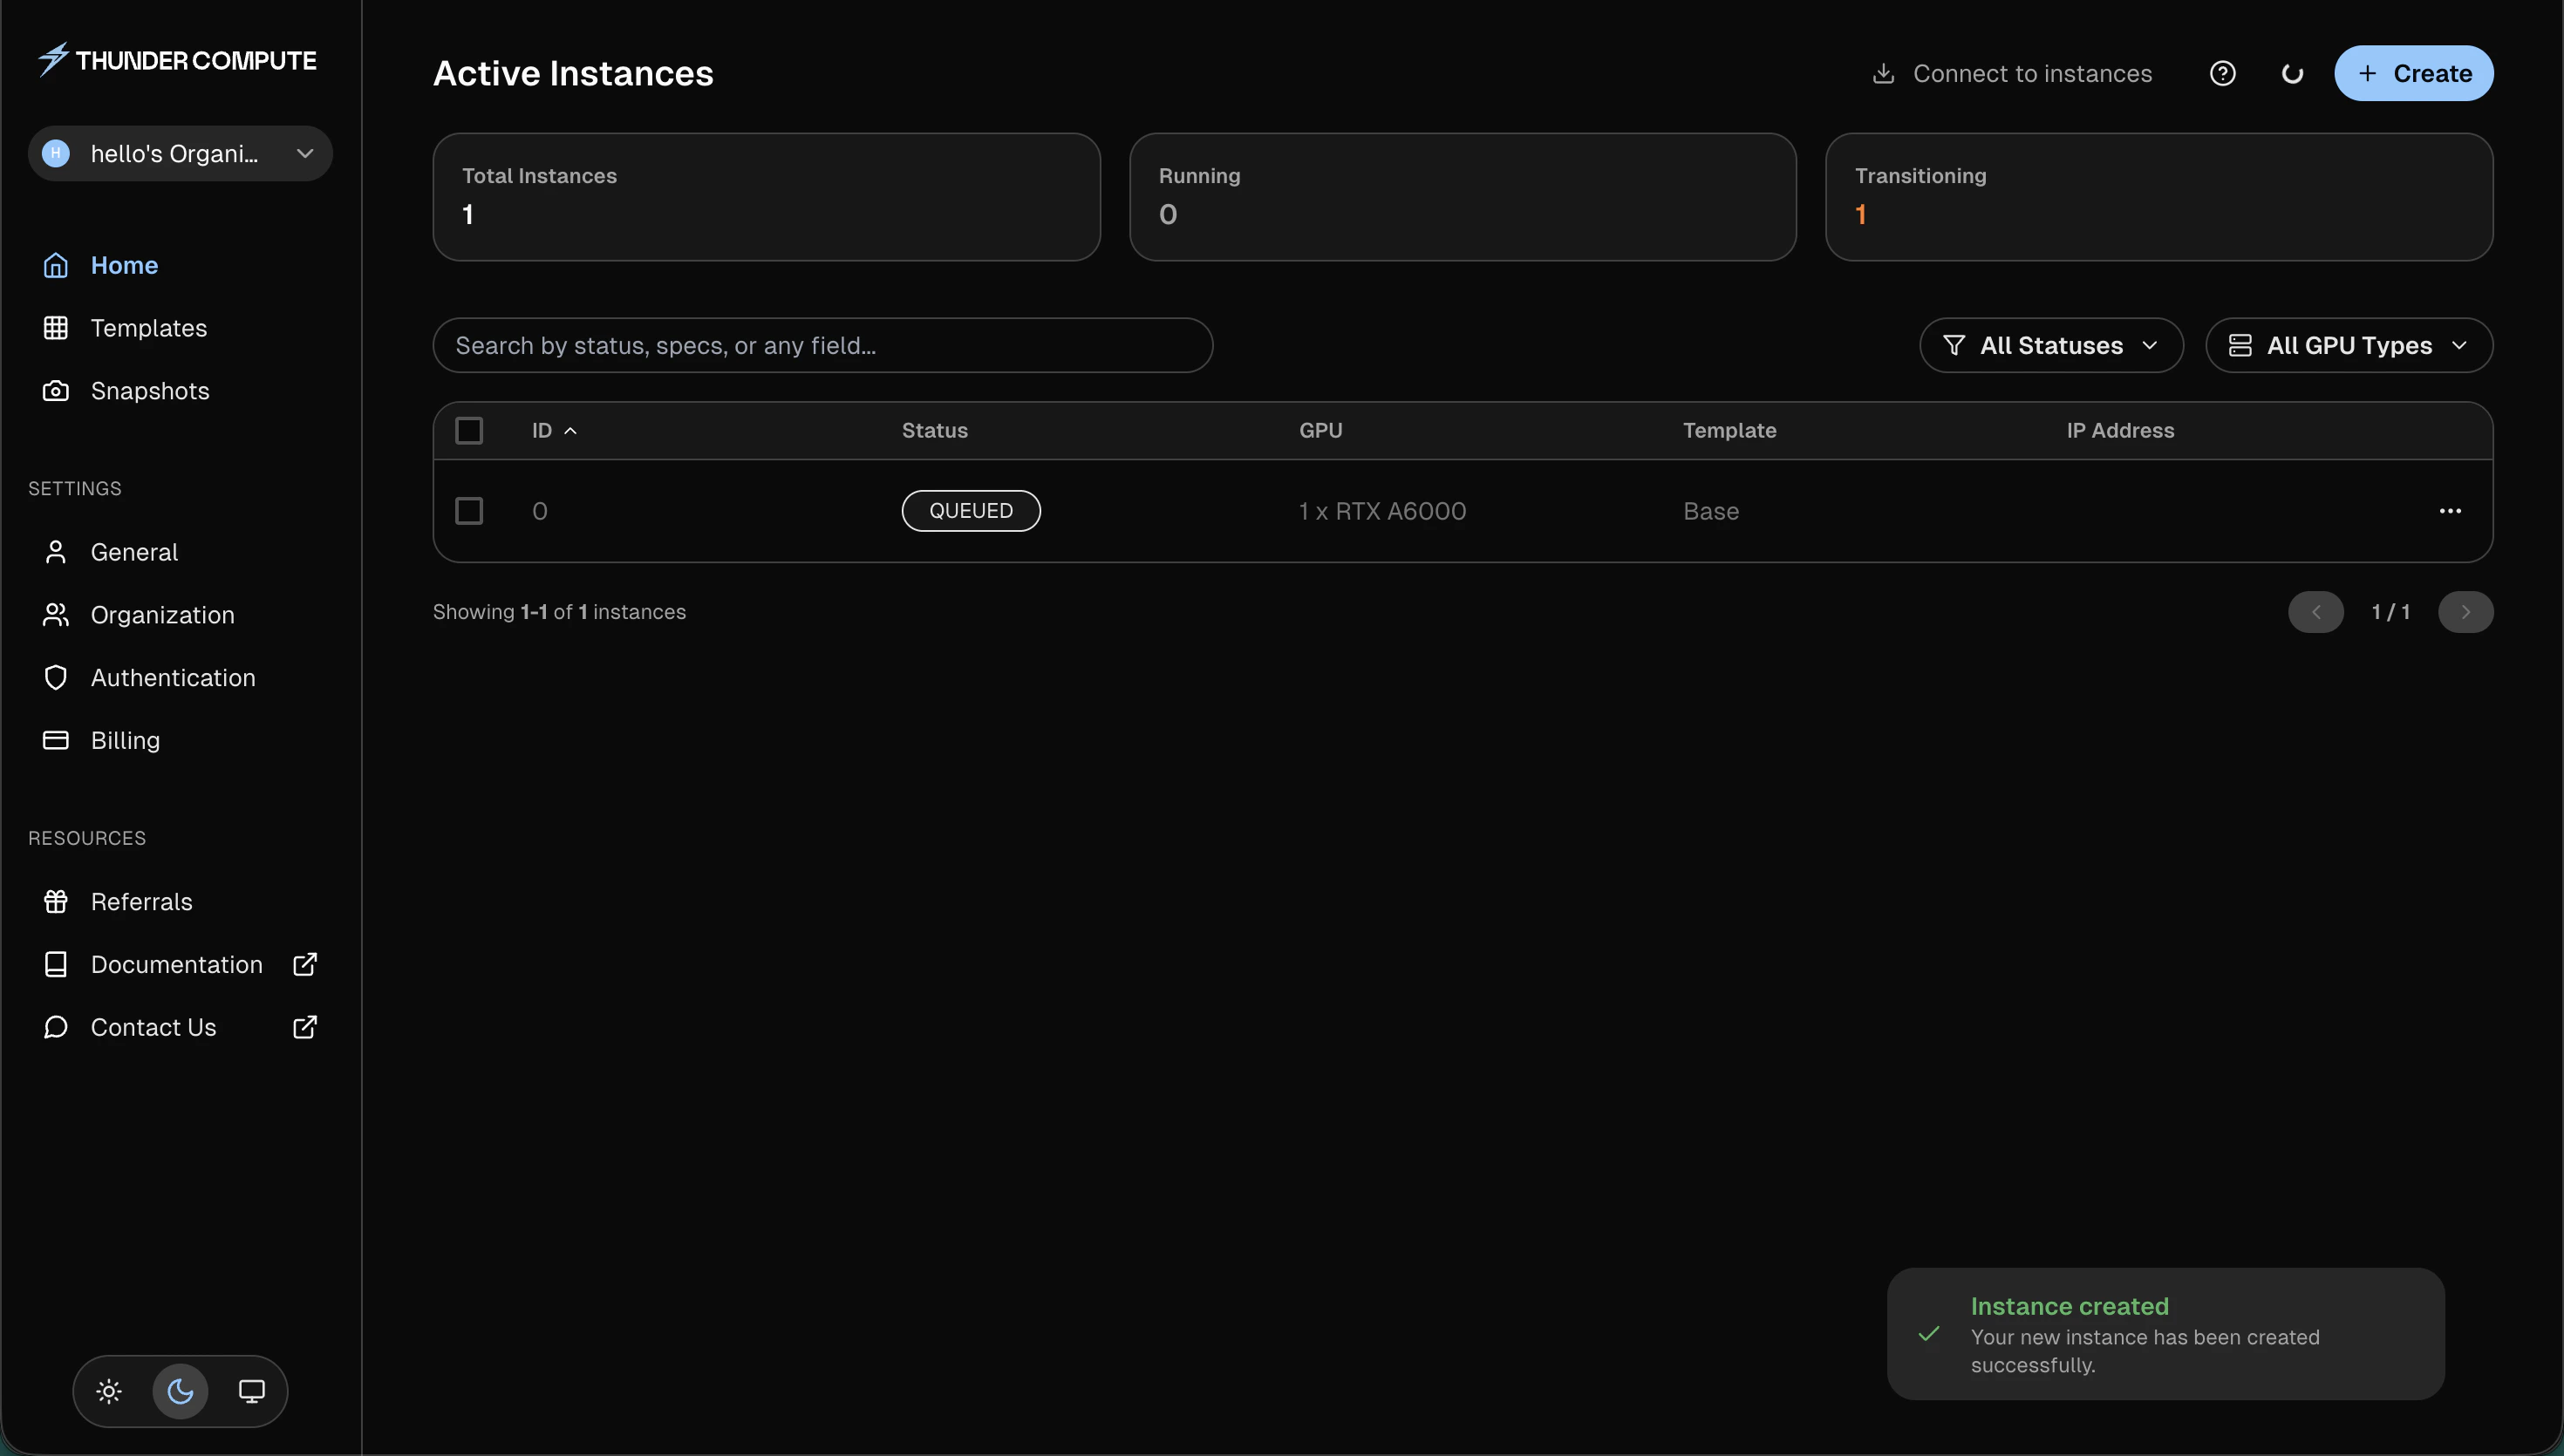Click the shield icon for Authentication
The height and width of the screenshot is (1456, 2564).
click(56, 677)
